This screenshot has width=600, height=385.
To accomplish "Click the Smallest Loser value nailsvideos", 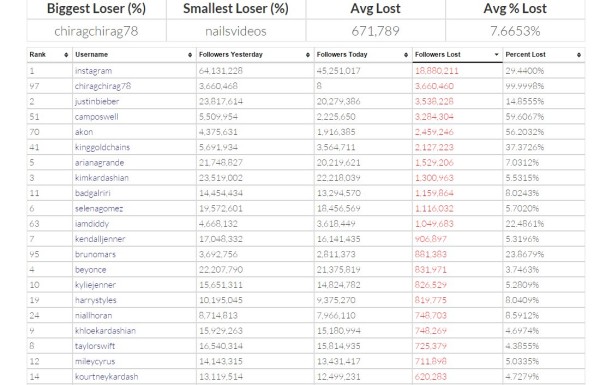I will (236, 31).
